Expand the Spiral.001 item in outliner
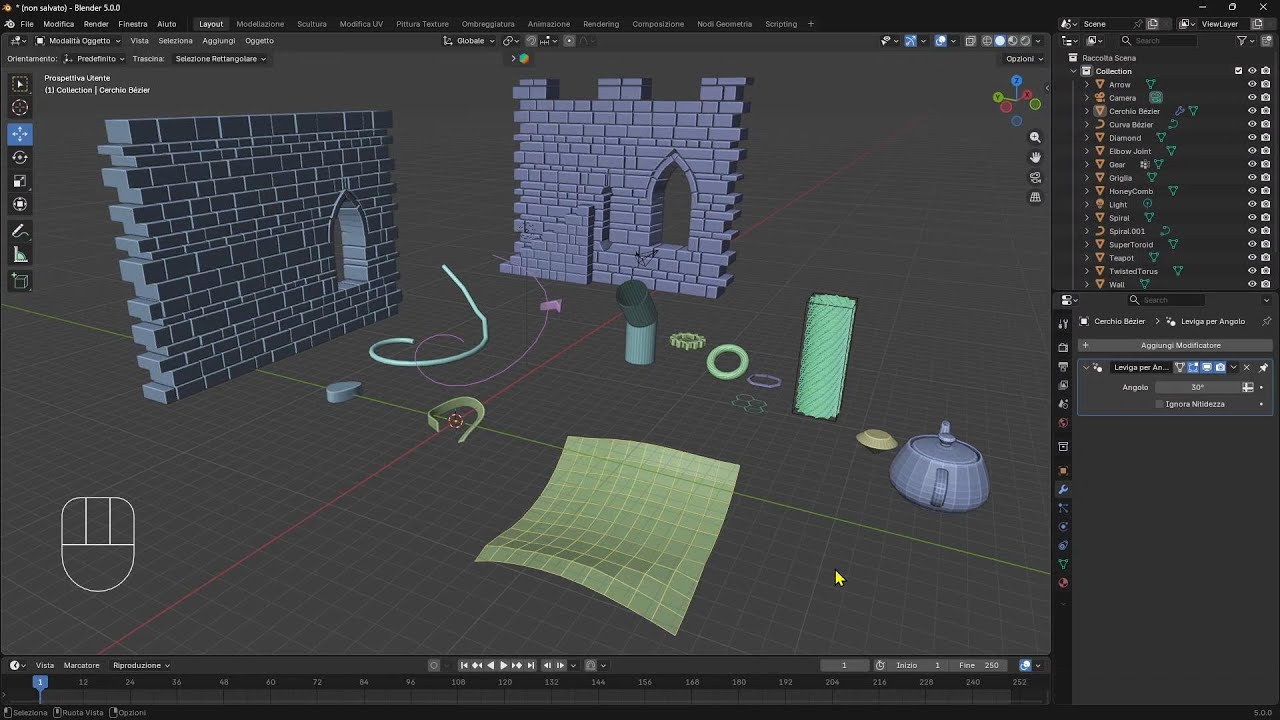Viewport: 1280px width, 720px height. click(x=1087, y=231)
